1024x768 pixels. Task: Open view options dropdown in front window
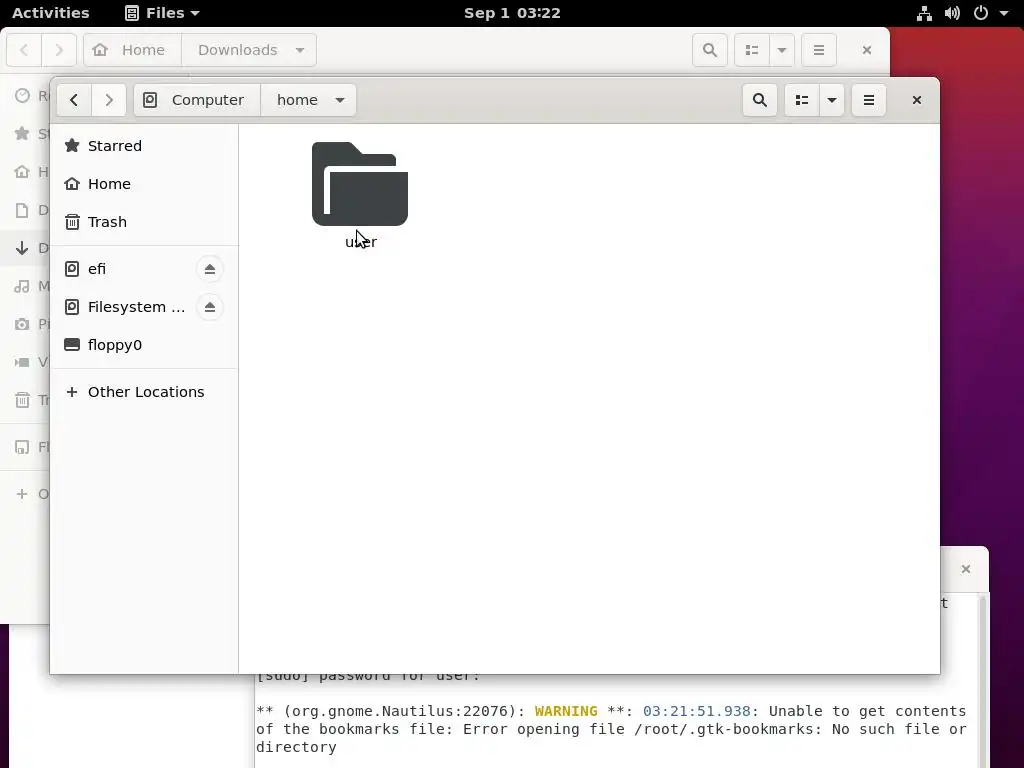(831, 100)
